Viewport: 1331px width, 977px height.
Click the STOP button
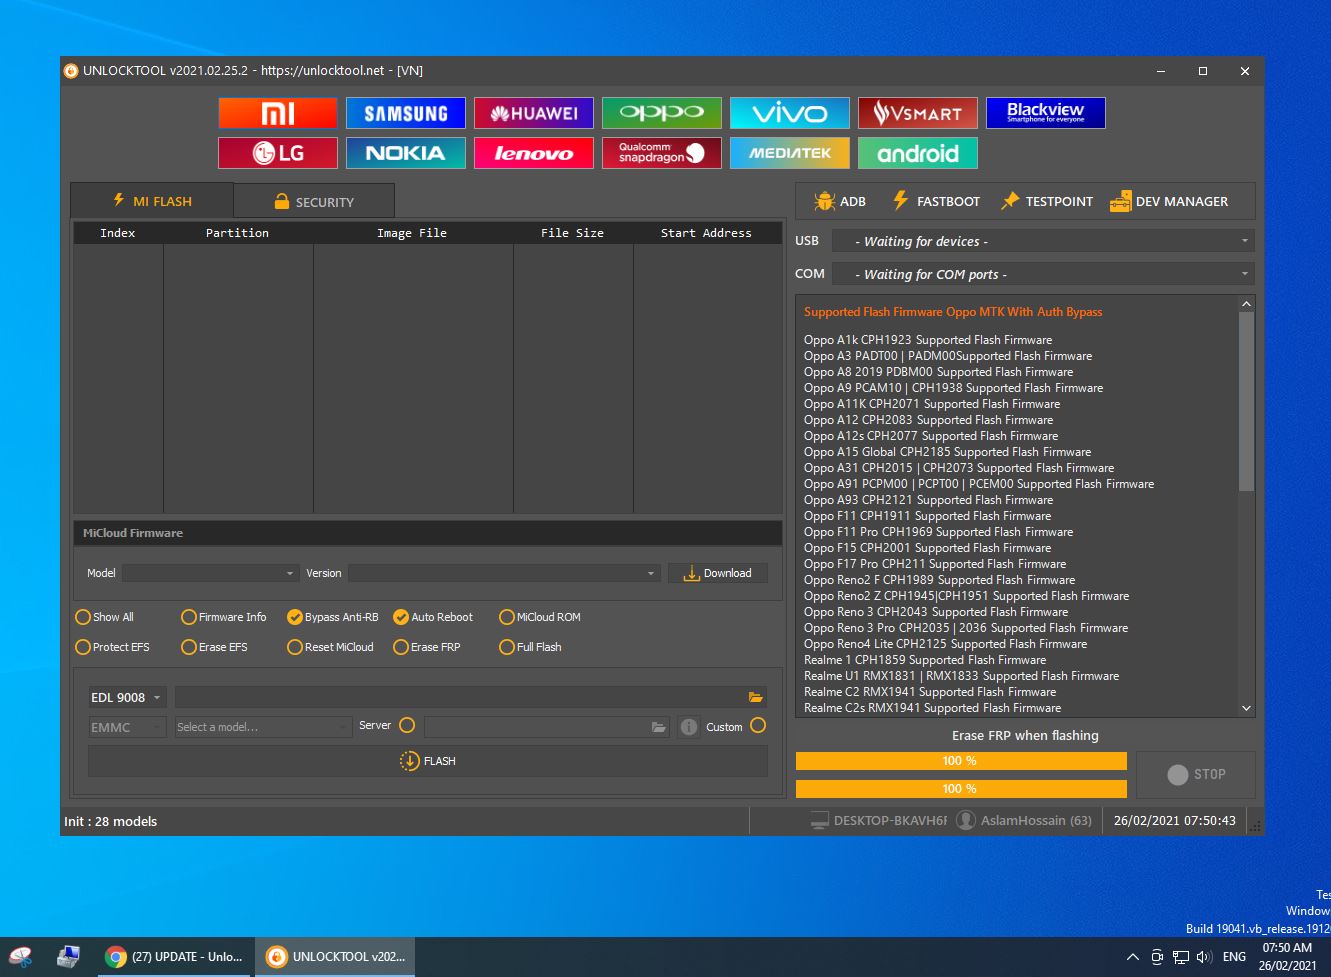coord(1196,774)
